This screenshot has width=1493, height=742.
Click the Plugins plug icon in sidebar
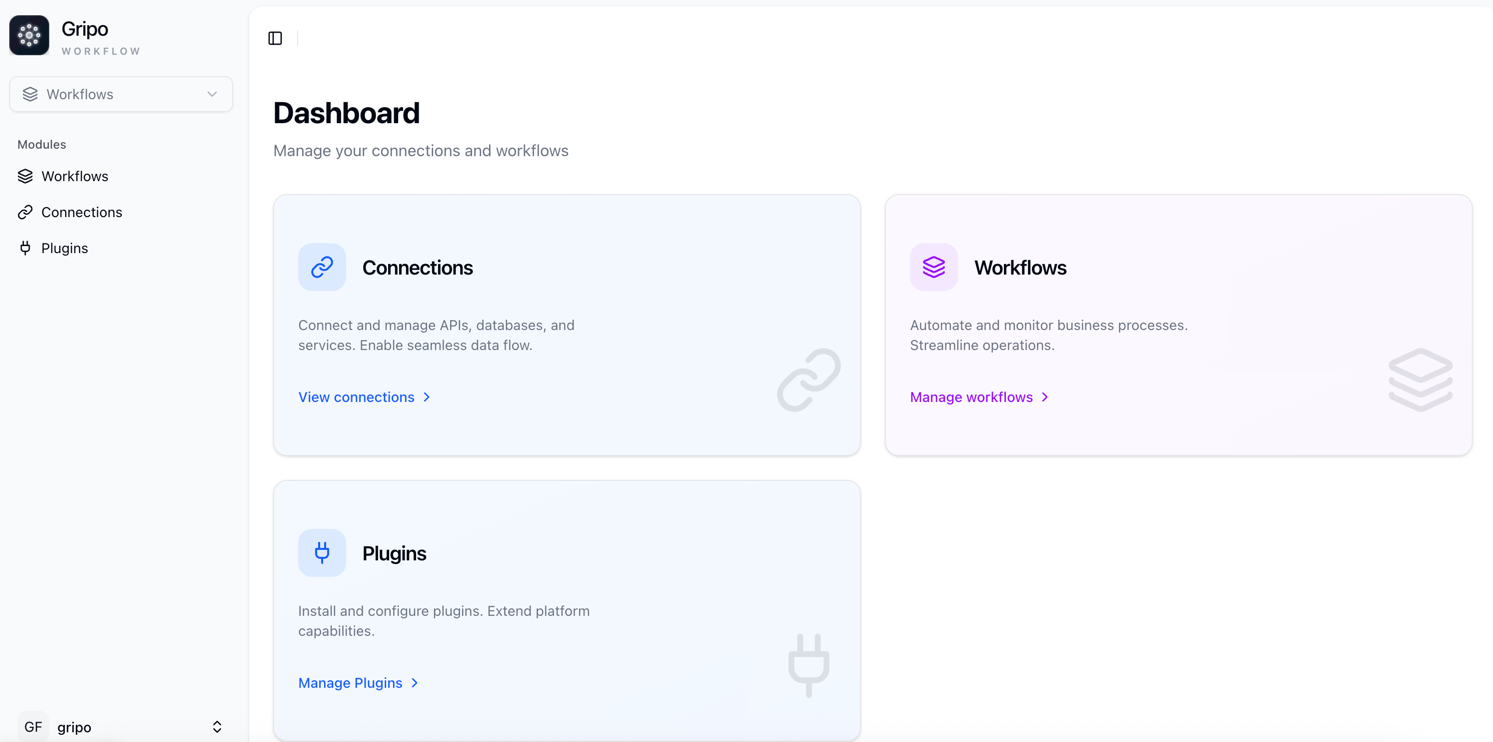point(25,248)
